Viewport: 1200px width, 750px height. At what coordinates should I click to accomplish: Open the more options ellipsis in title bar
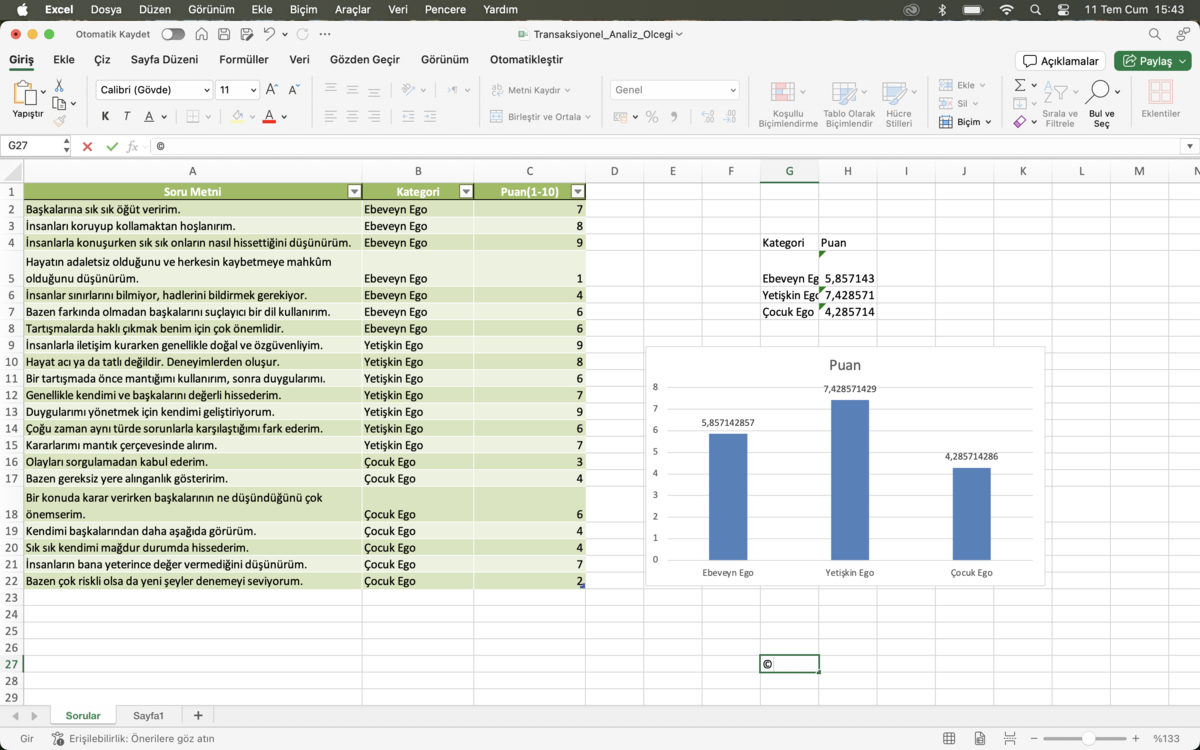coord(325,34)
